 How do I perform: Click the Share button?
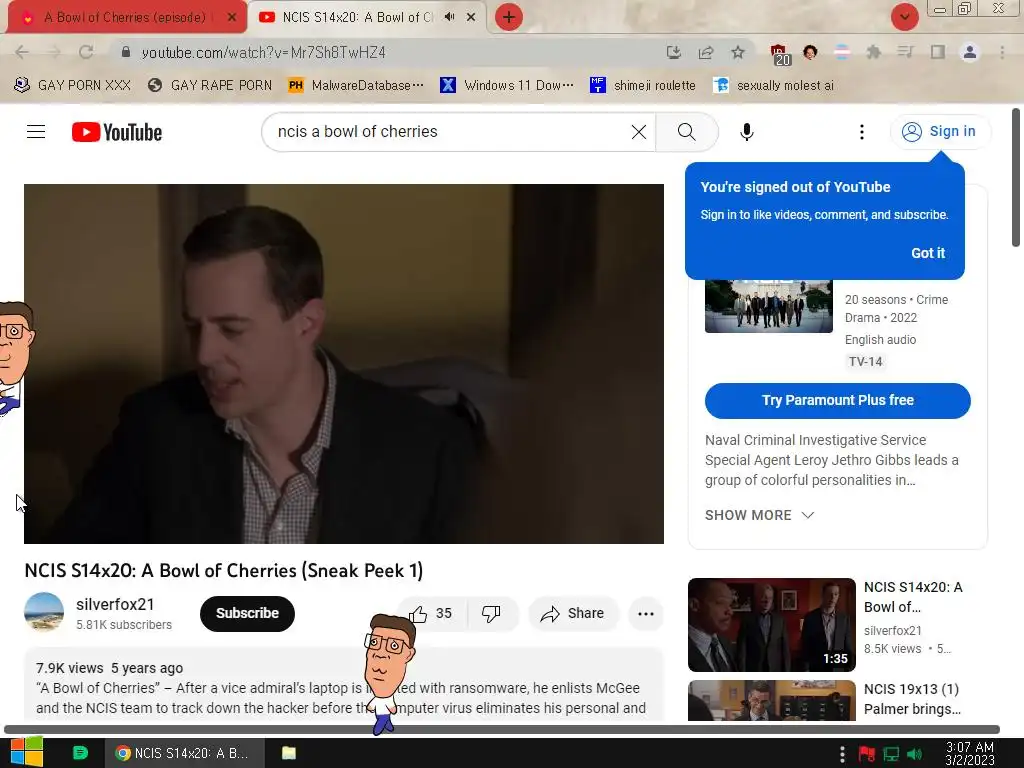pos(573,613)
